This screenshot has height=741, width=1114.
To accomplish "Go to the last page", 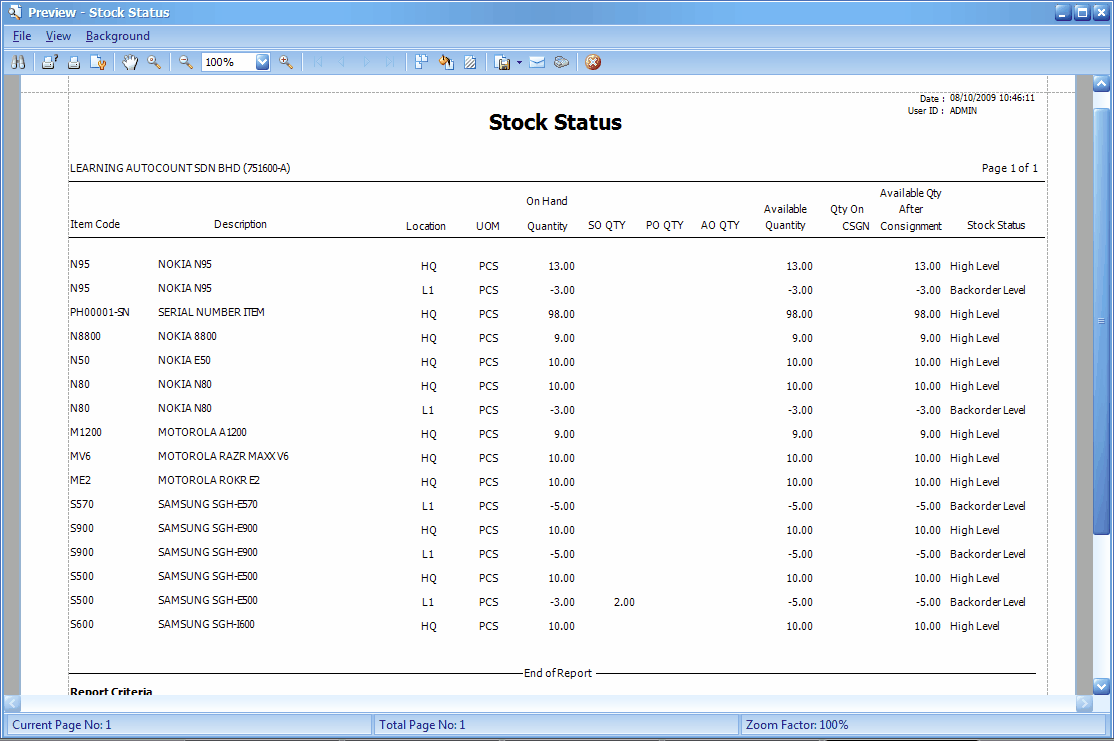I will 390,63.
